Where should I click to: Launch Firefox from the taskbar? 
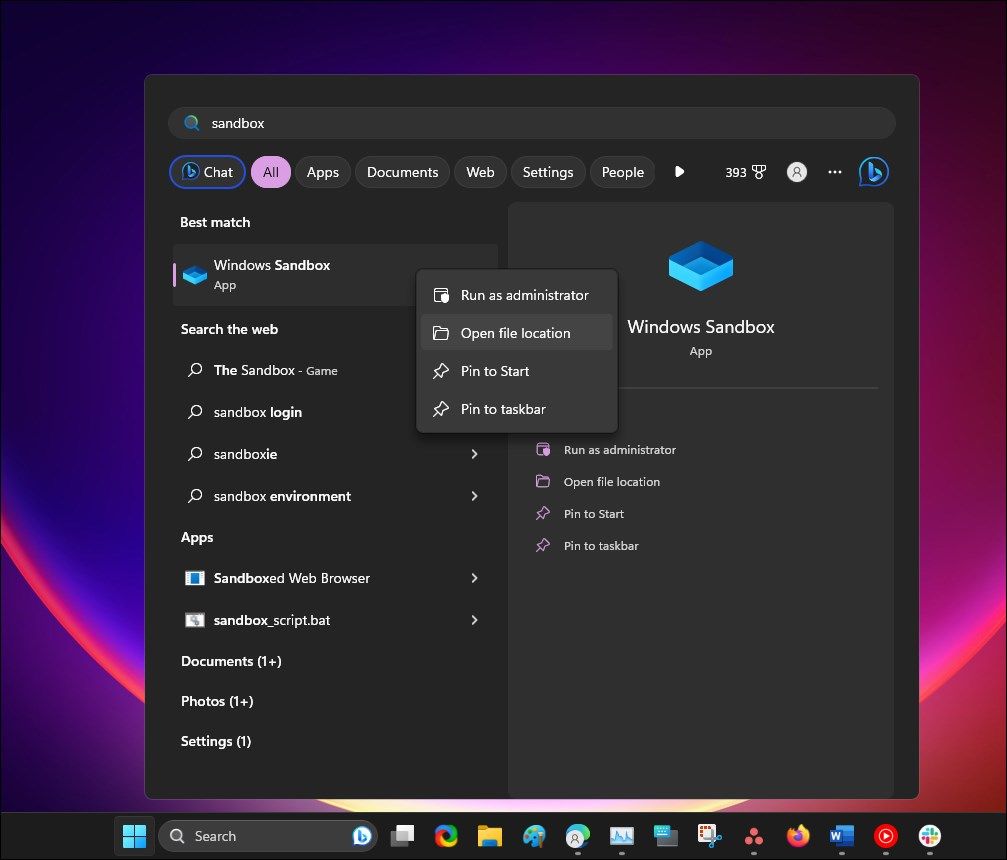(797, 836)
